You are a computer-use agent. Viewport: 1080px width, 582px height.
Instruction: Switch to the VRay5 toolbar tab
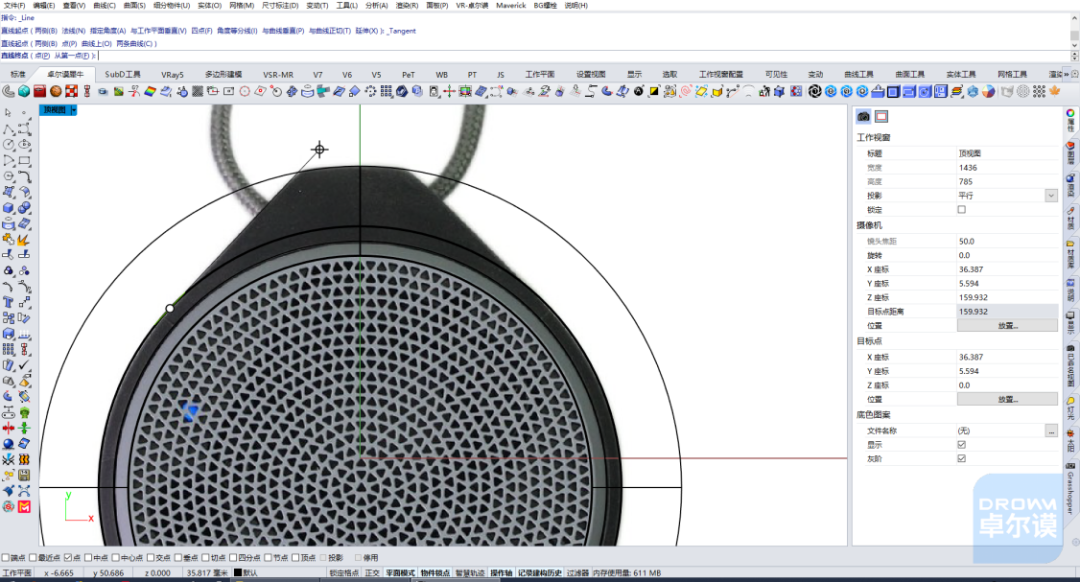(172, 74)
